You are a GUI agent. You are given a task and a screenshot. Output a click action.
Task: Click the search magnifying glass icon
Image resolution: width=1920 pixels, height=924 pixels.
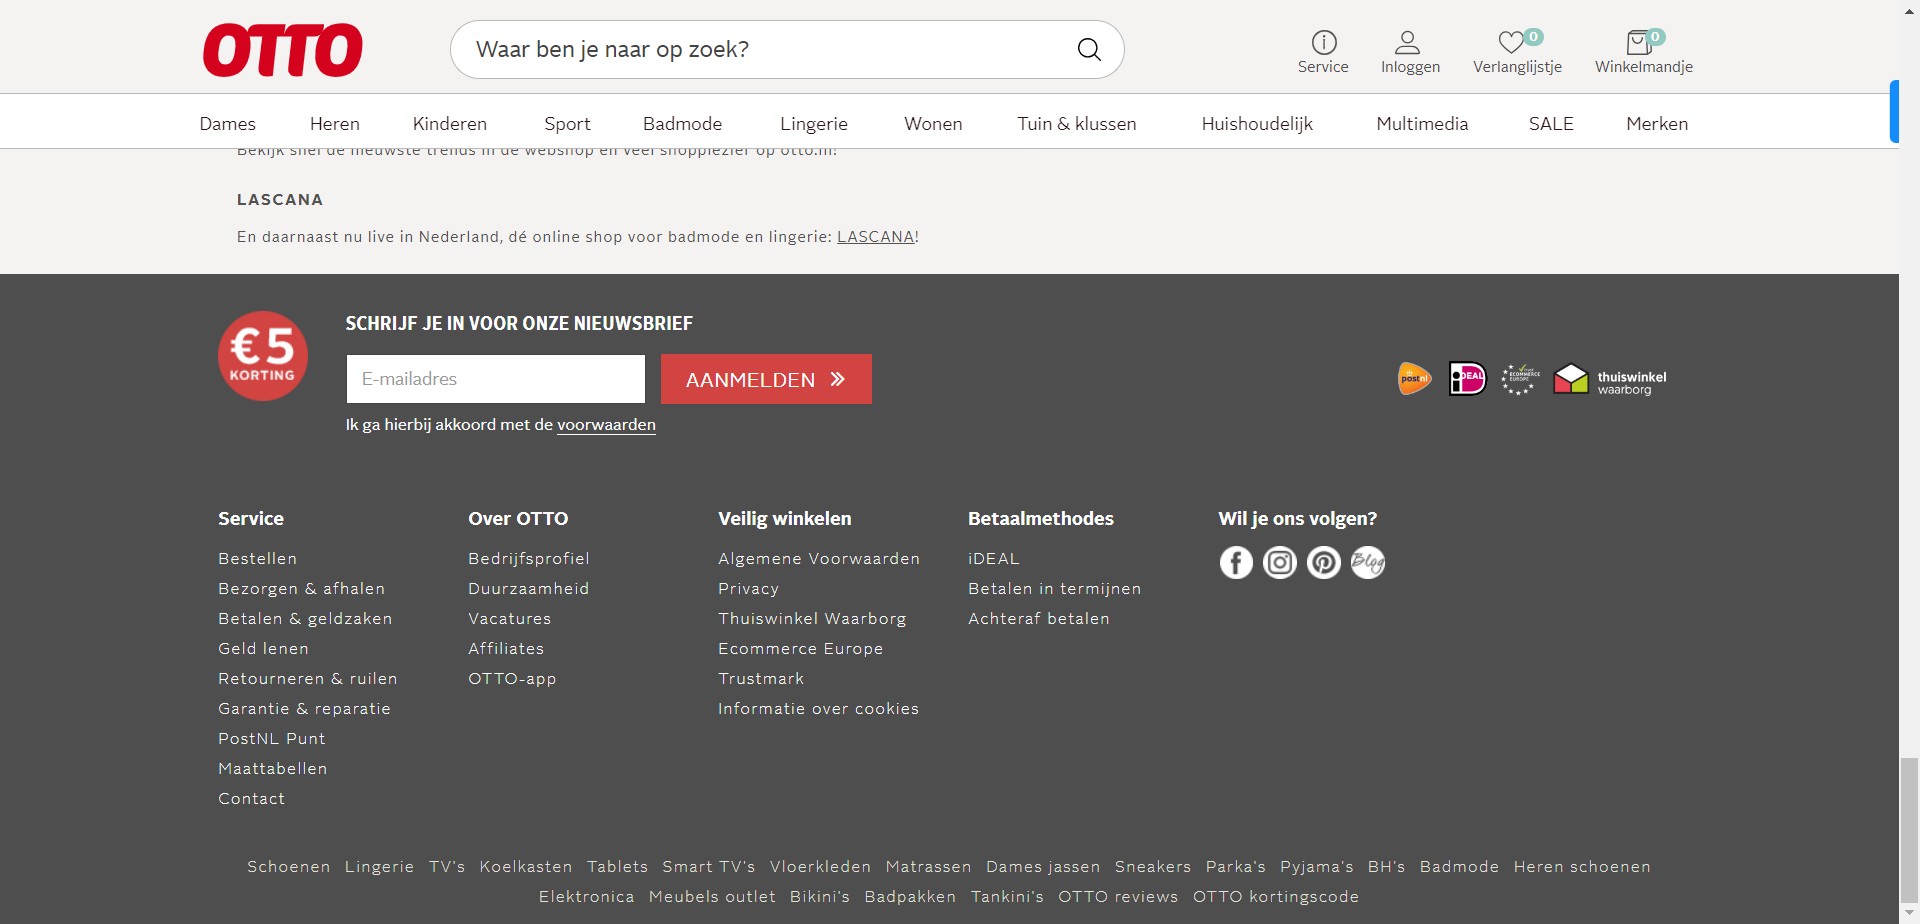coord(1089,49)
